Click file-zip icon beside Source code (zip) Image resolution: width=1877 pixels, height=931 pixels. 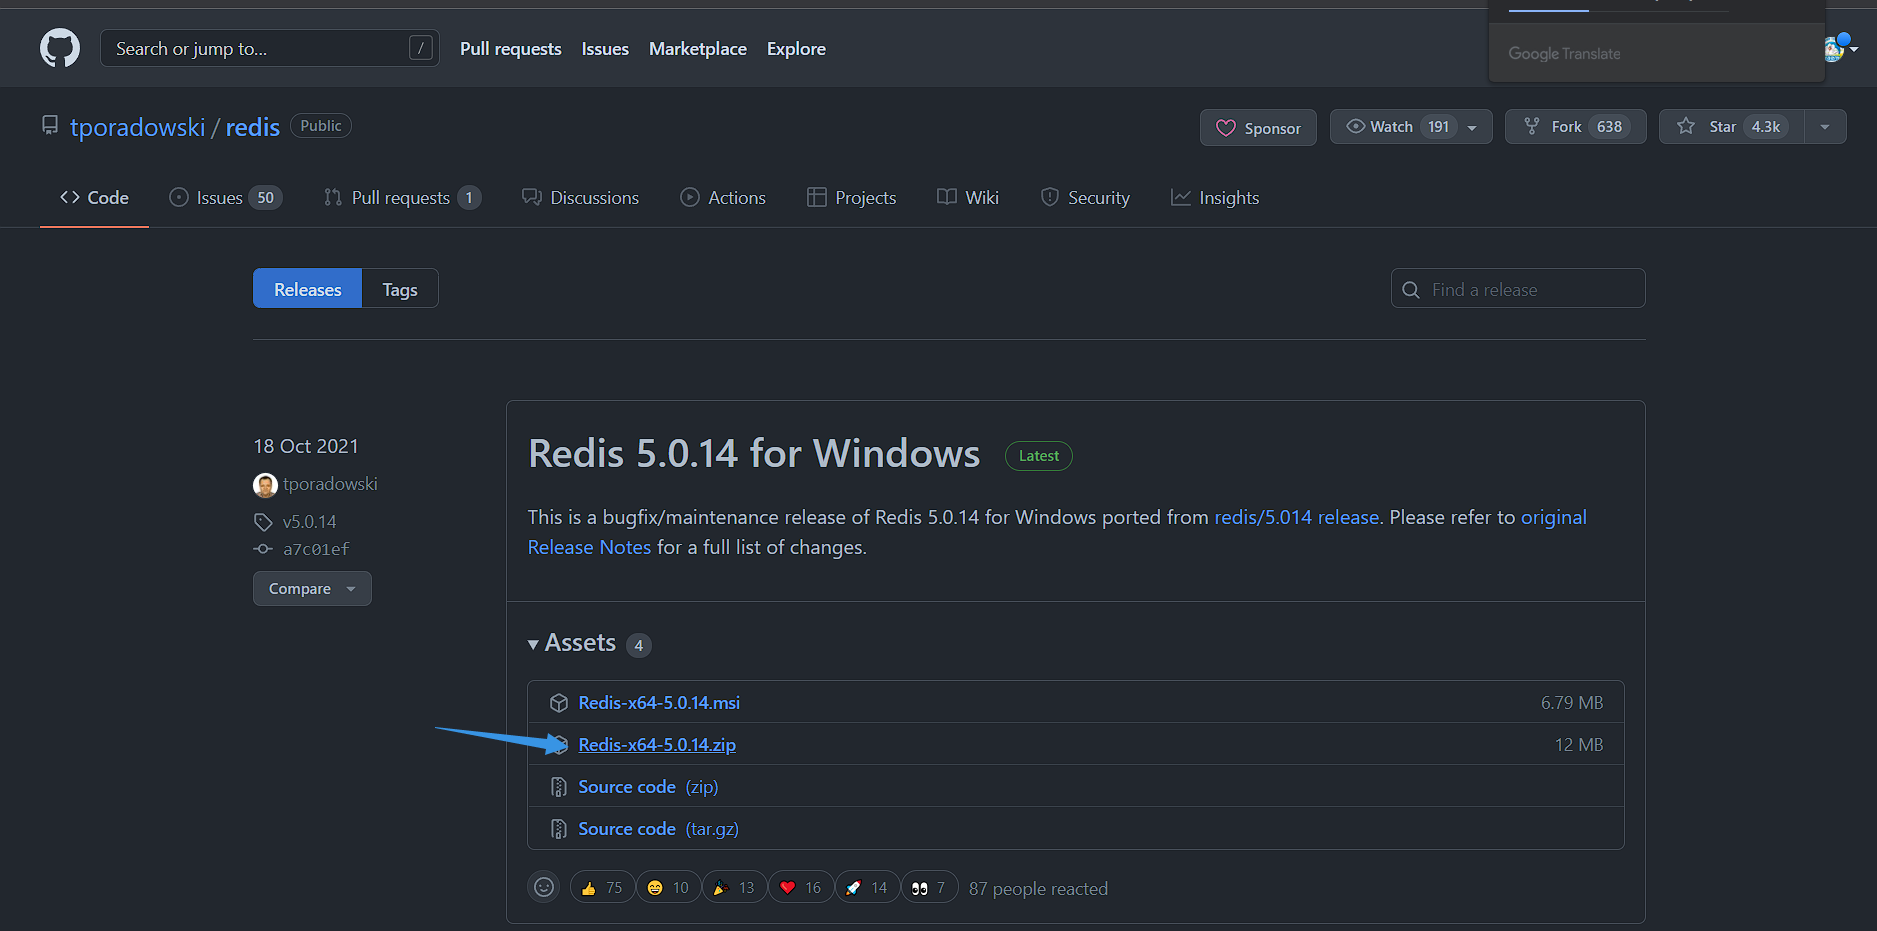point(559,787)
